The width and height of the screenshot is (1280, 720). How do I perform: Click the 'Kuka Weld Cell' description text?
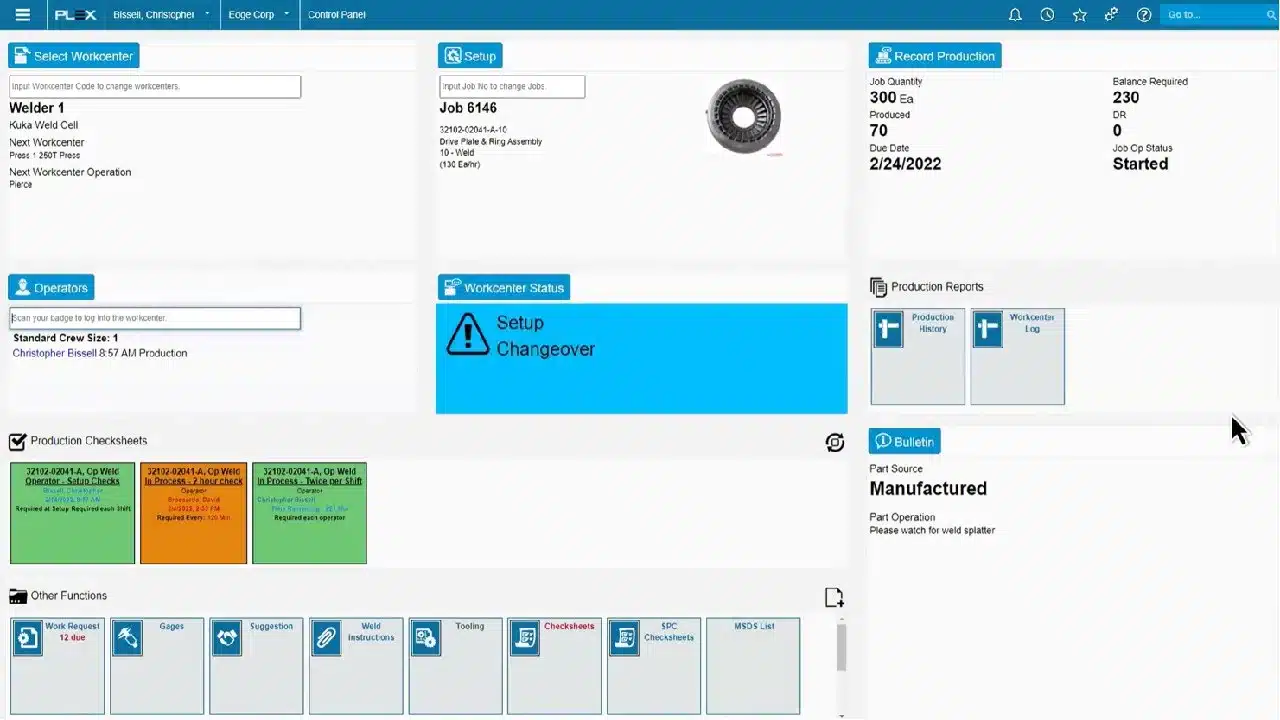click(x=43, y=125)
